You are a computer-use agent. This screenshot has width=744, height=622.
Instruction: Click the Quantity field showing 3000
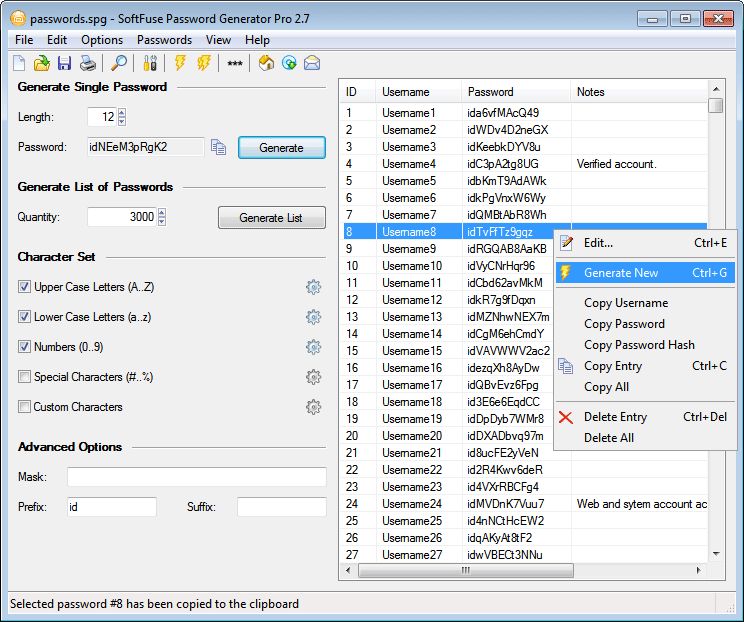point(122,217)
